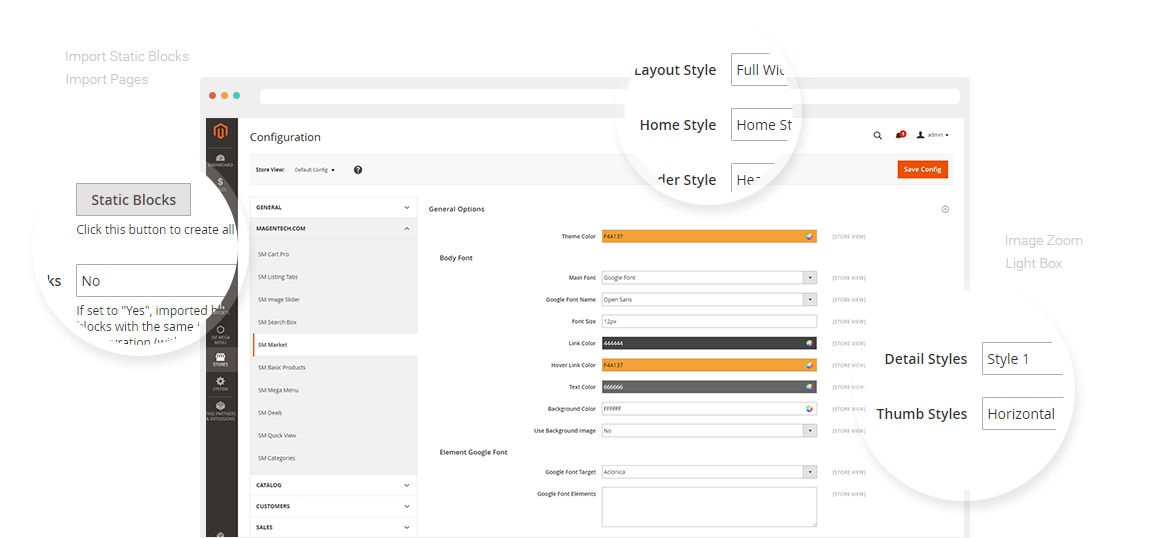This screenshot has height=538, width=1170.
Task: Expand the CUSTOMERS config section
Action: coord(334,506)
